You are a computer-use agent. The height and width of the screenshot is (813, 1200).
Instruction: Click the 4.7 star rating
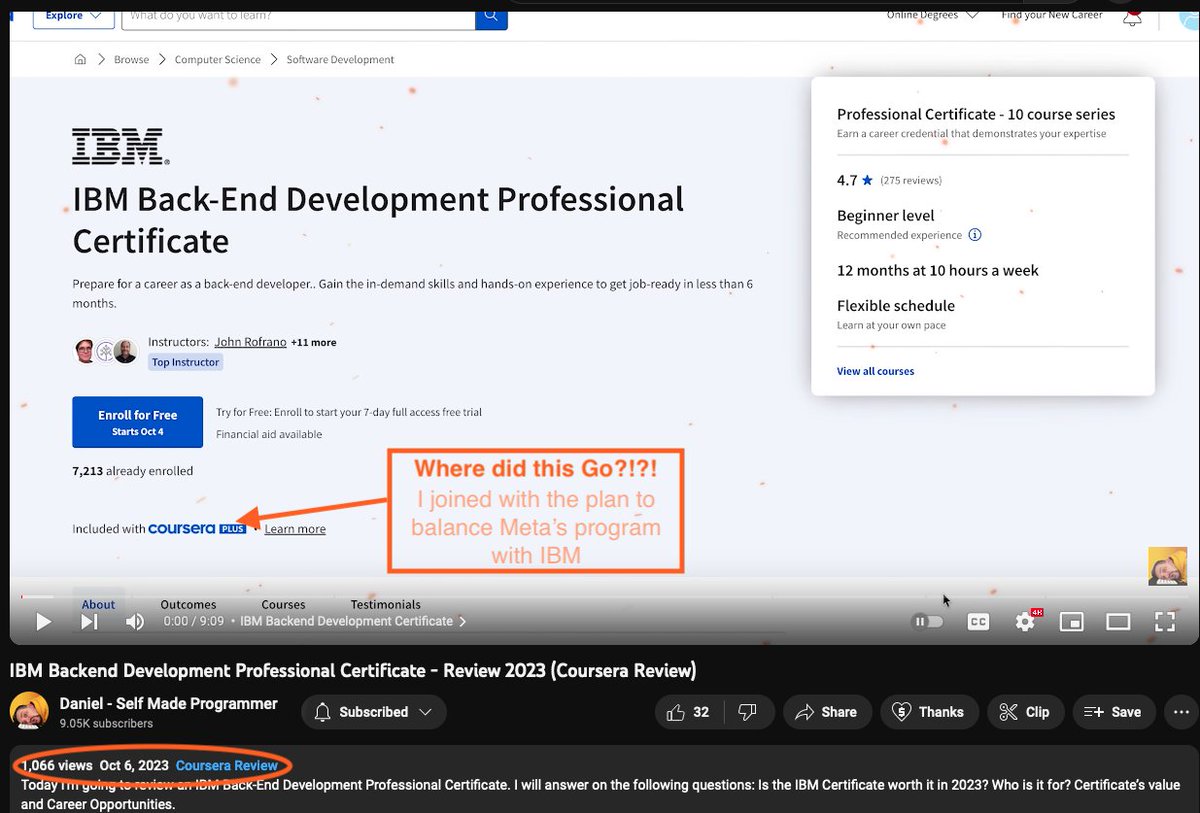tap(854, 181)
